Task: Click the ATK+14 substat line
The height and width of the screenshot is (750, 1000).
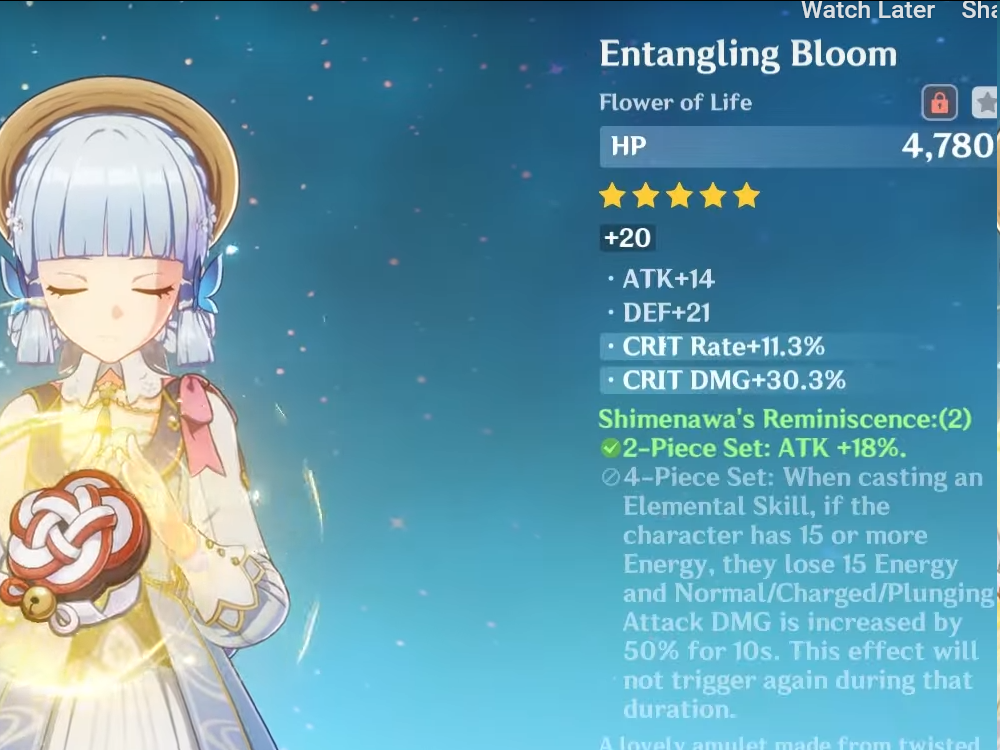Action: click(668, 279)
